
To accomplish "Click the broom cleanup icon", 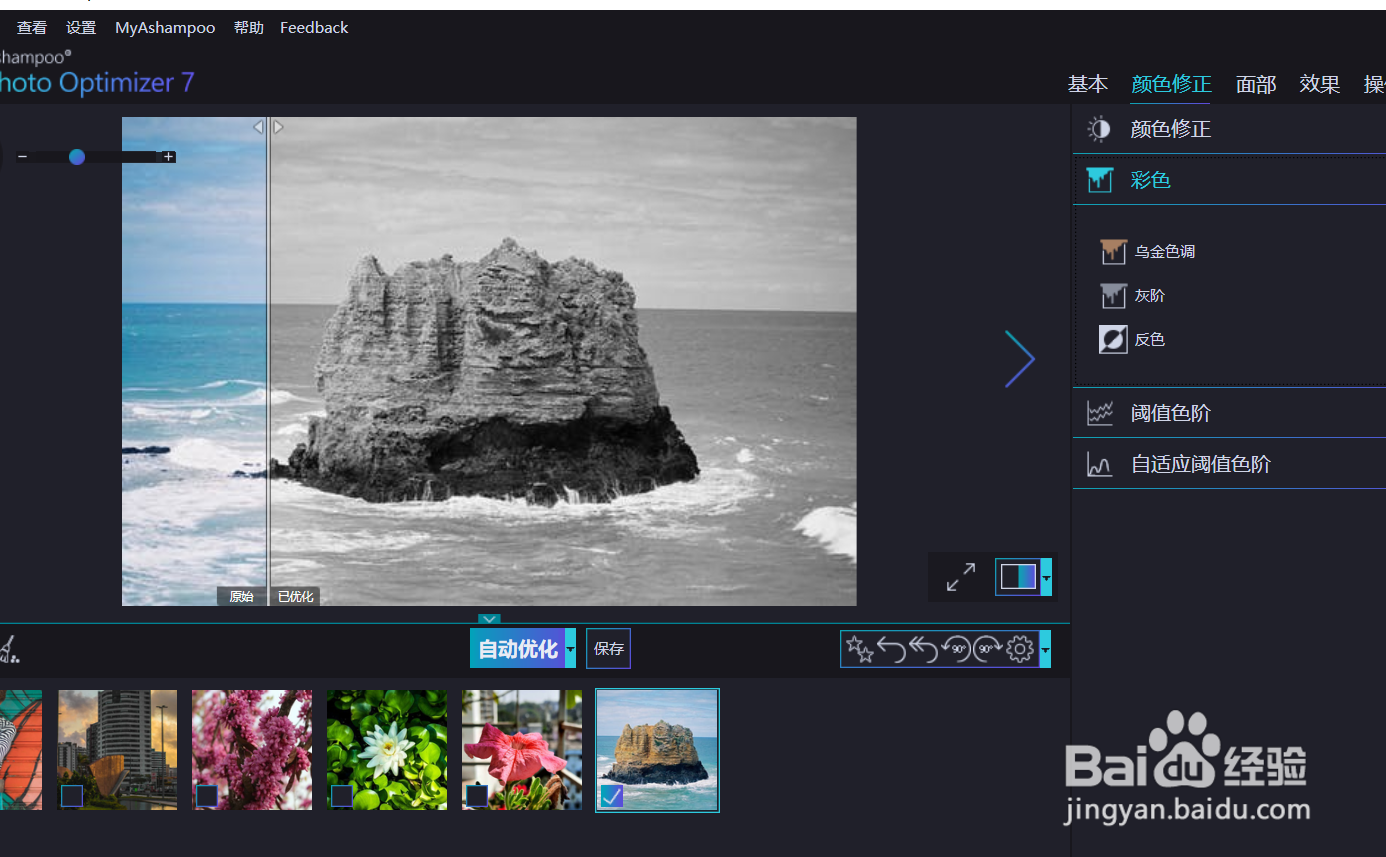I will click(8, 651).
